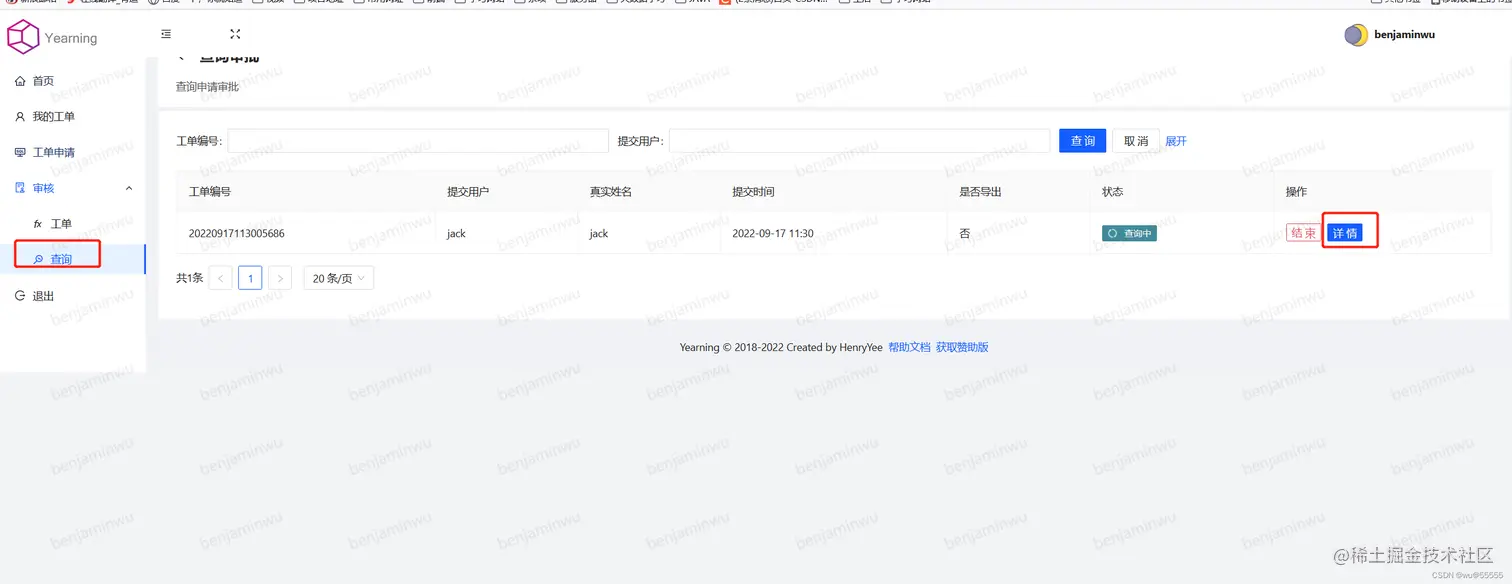Click the sidebar collapse icon
The image size is (1512, 584).
coord(165,33)
